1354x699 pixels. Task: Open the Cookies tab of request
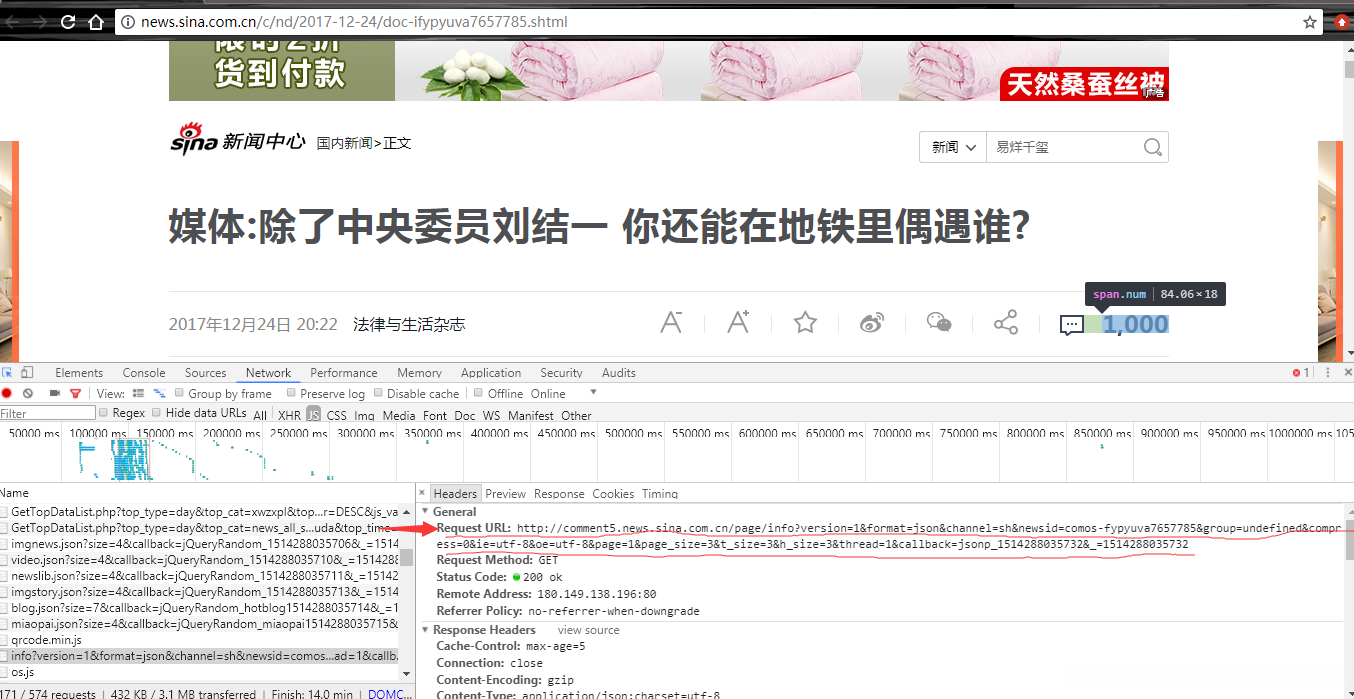613,493
